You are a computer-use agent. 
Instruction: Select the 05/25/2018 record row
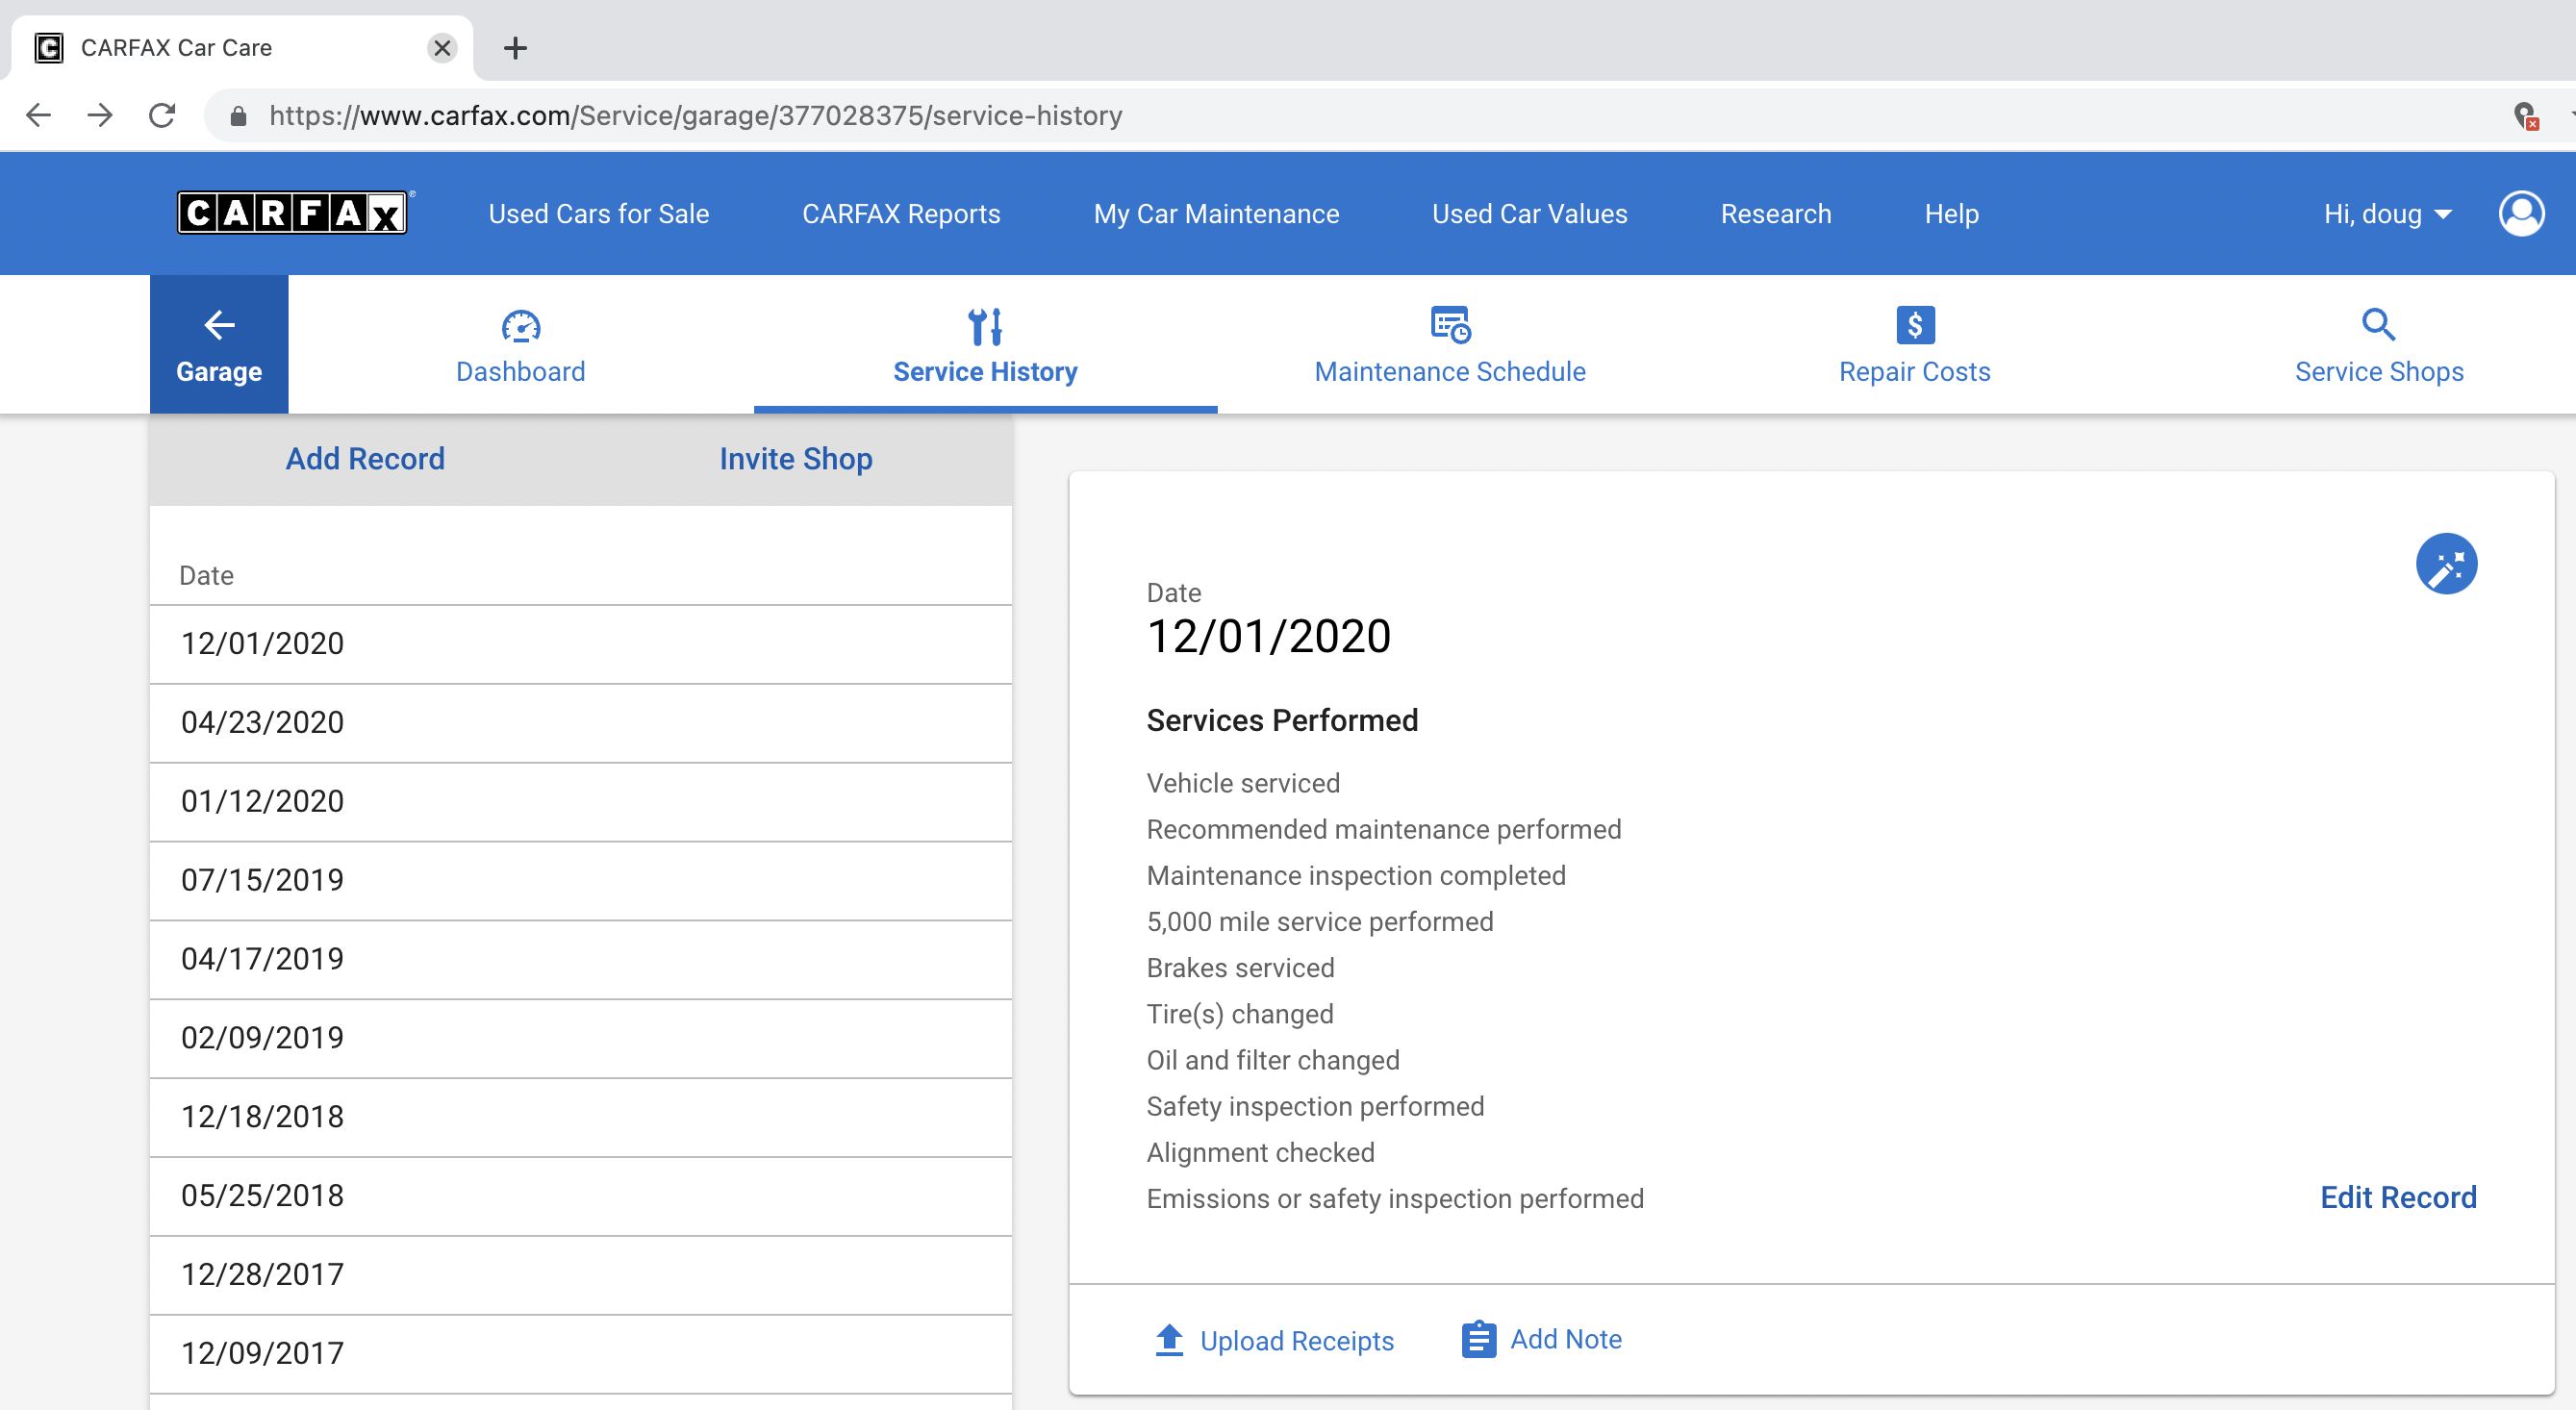581,1197
